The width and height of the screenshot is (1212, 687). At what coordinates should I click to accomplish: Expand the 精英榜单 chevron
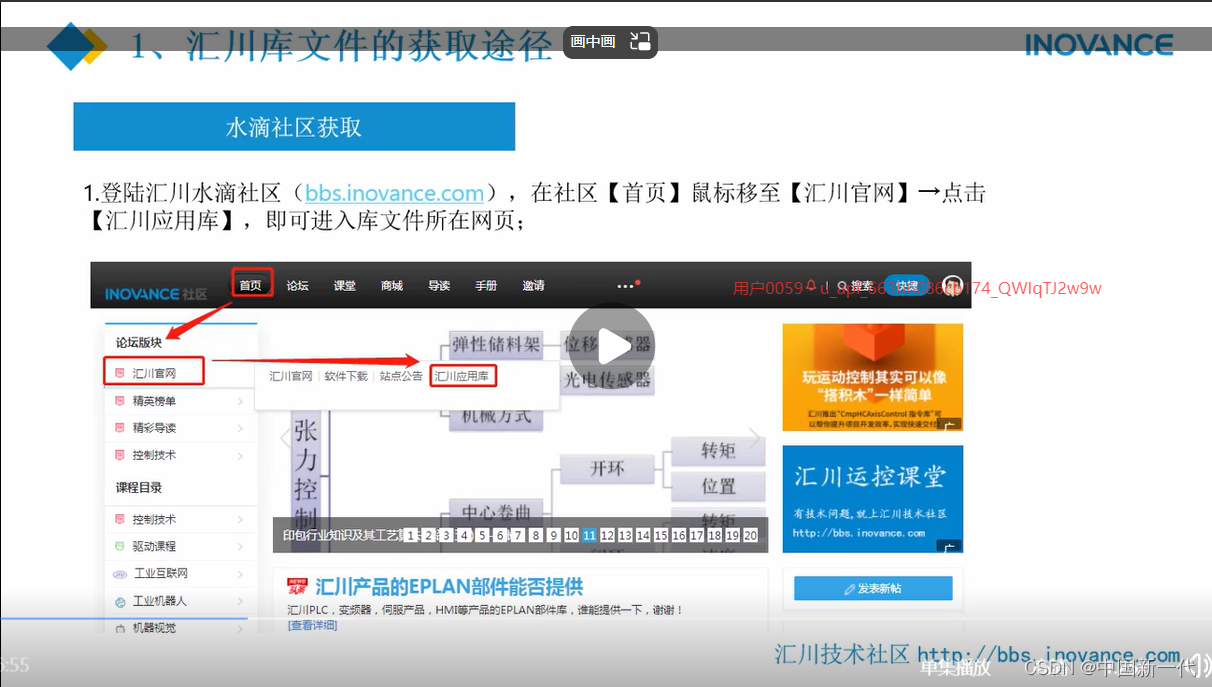point(241,401)
